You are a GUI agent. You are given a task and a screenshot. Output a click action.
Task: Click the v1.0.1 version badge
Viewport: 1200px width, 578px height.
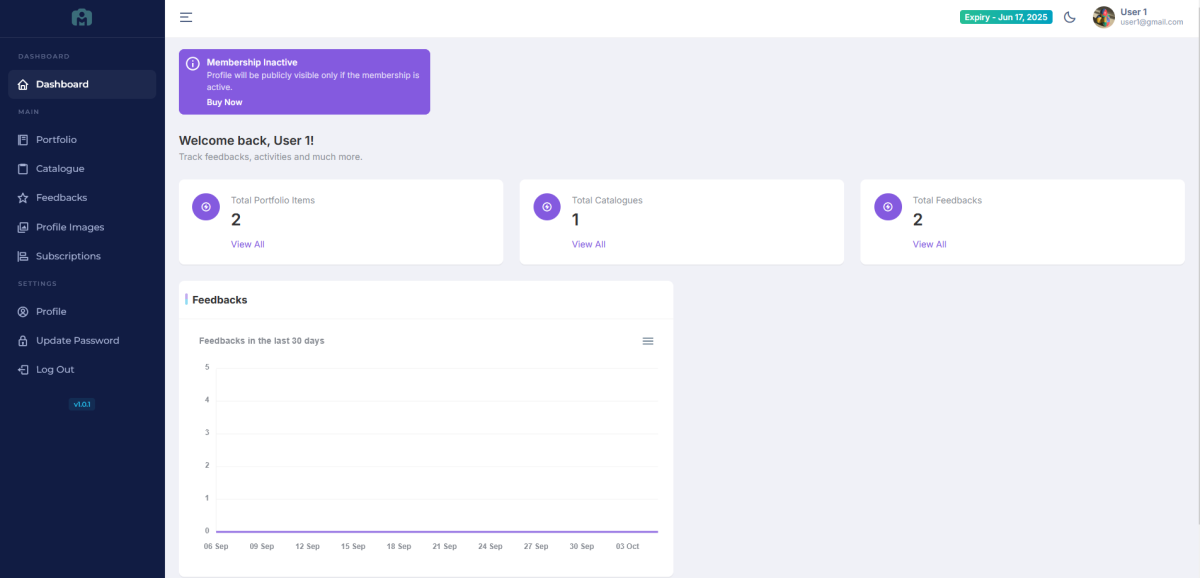(82, 404)
